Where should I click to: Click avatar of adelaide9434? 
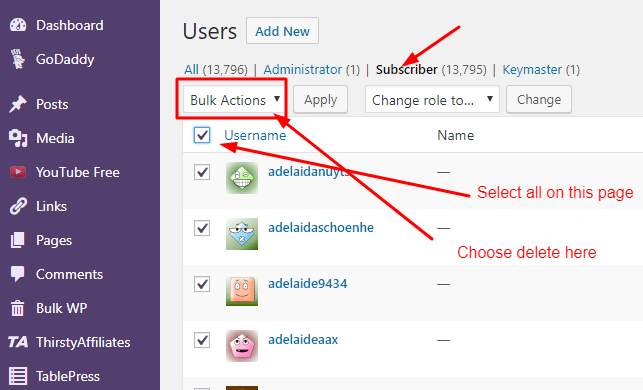pyautogui.click(x=242, y=290)
